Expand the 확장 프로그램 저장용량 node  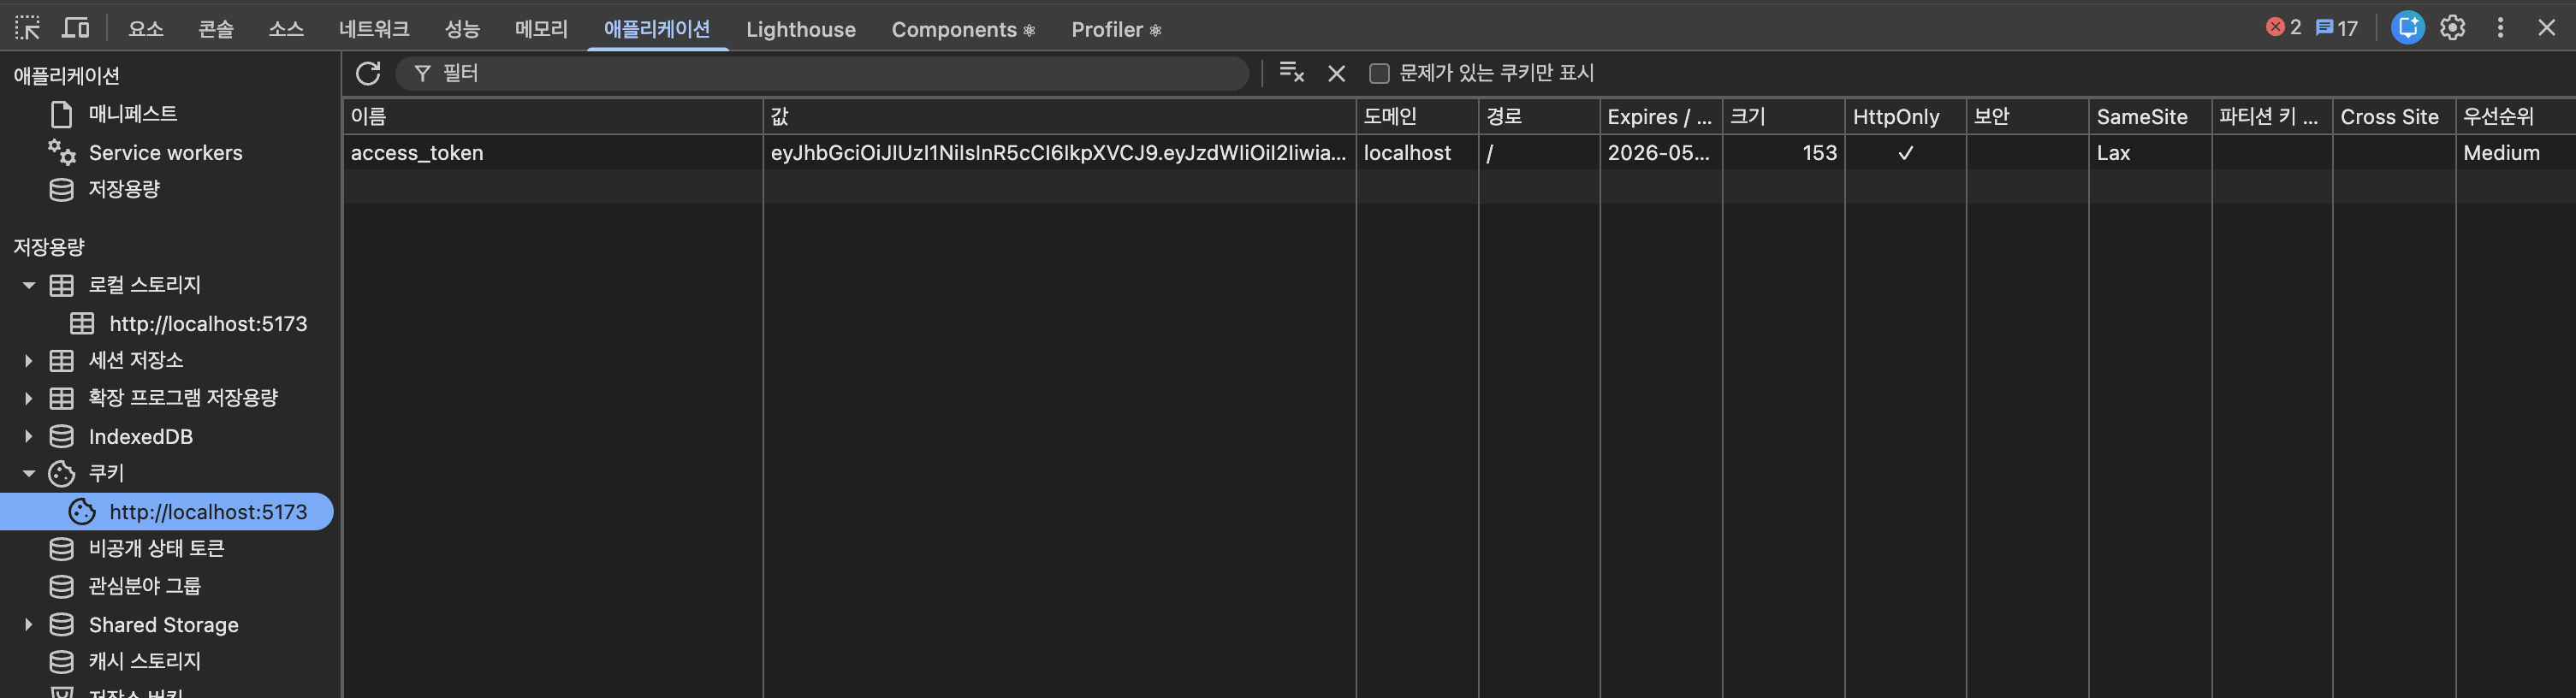pyautogui.click(x=28, y=398)
